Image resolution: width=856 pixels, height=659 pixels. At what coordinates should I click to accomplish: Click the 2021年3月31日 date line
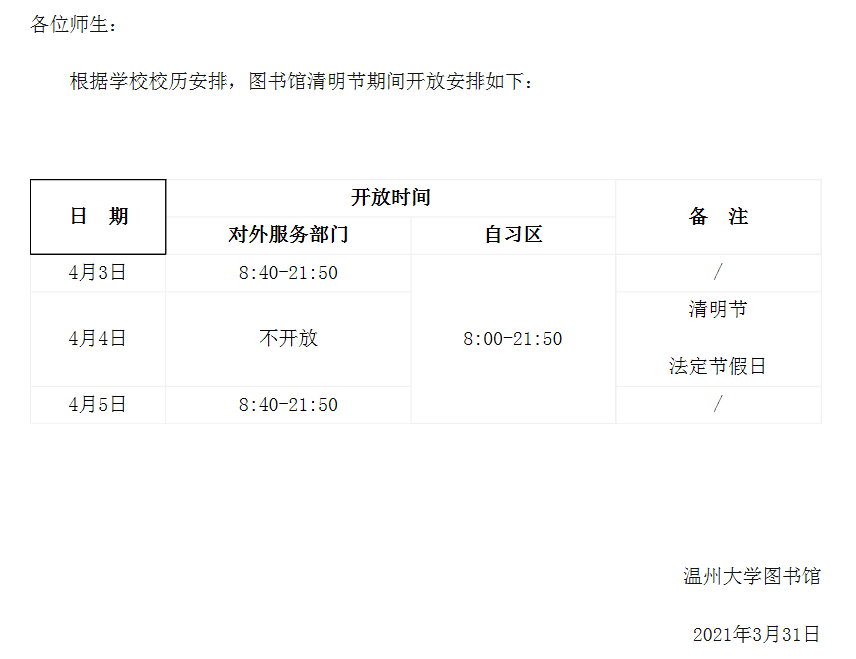pos(756,634)
